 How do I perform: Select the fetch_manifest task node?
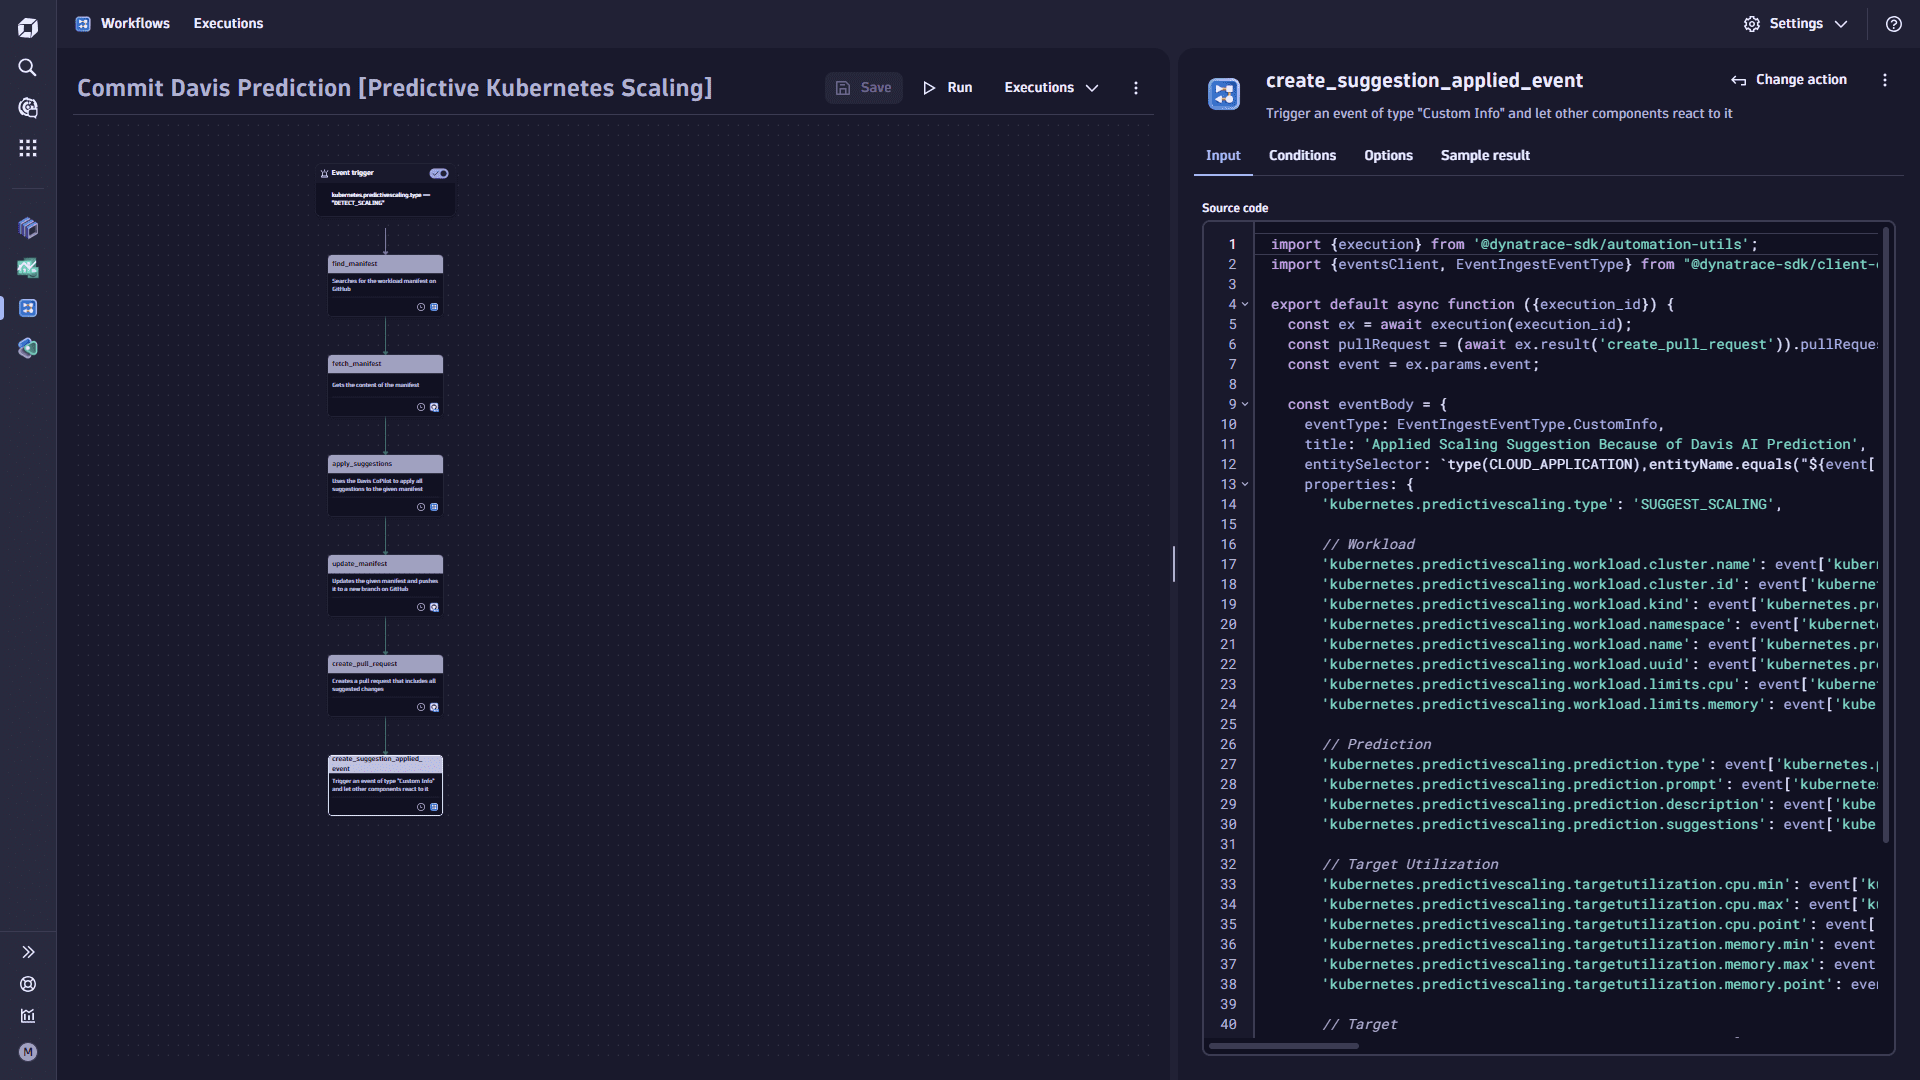[385, 385]
